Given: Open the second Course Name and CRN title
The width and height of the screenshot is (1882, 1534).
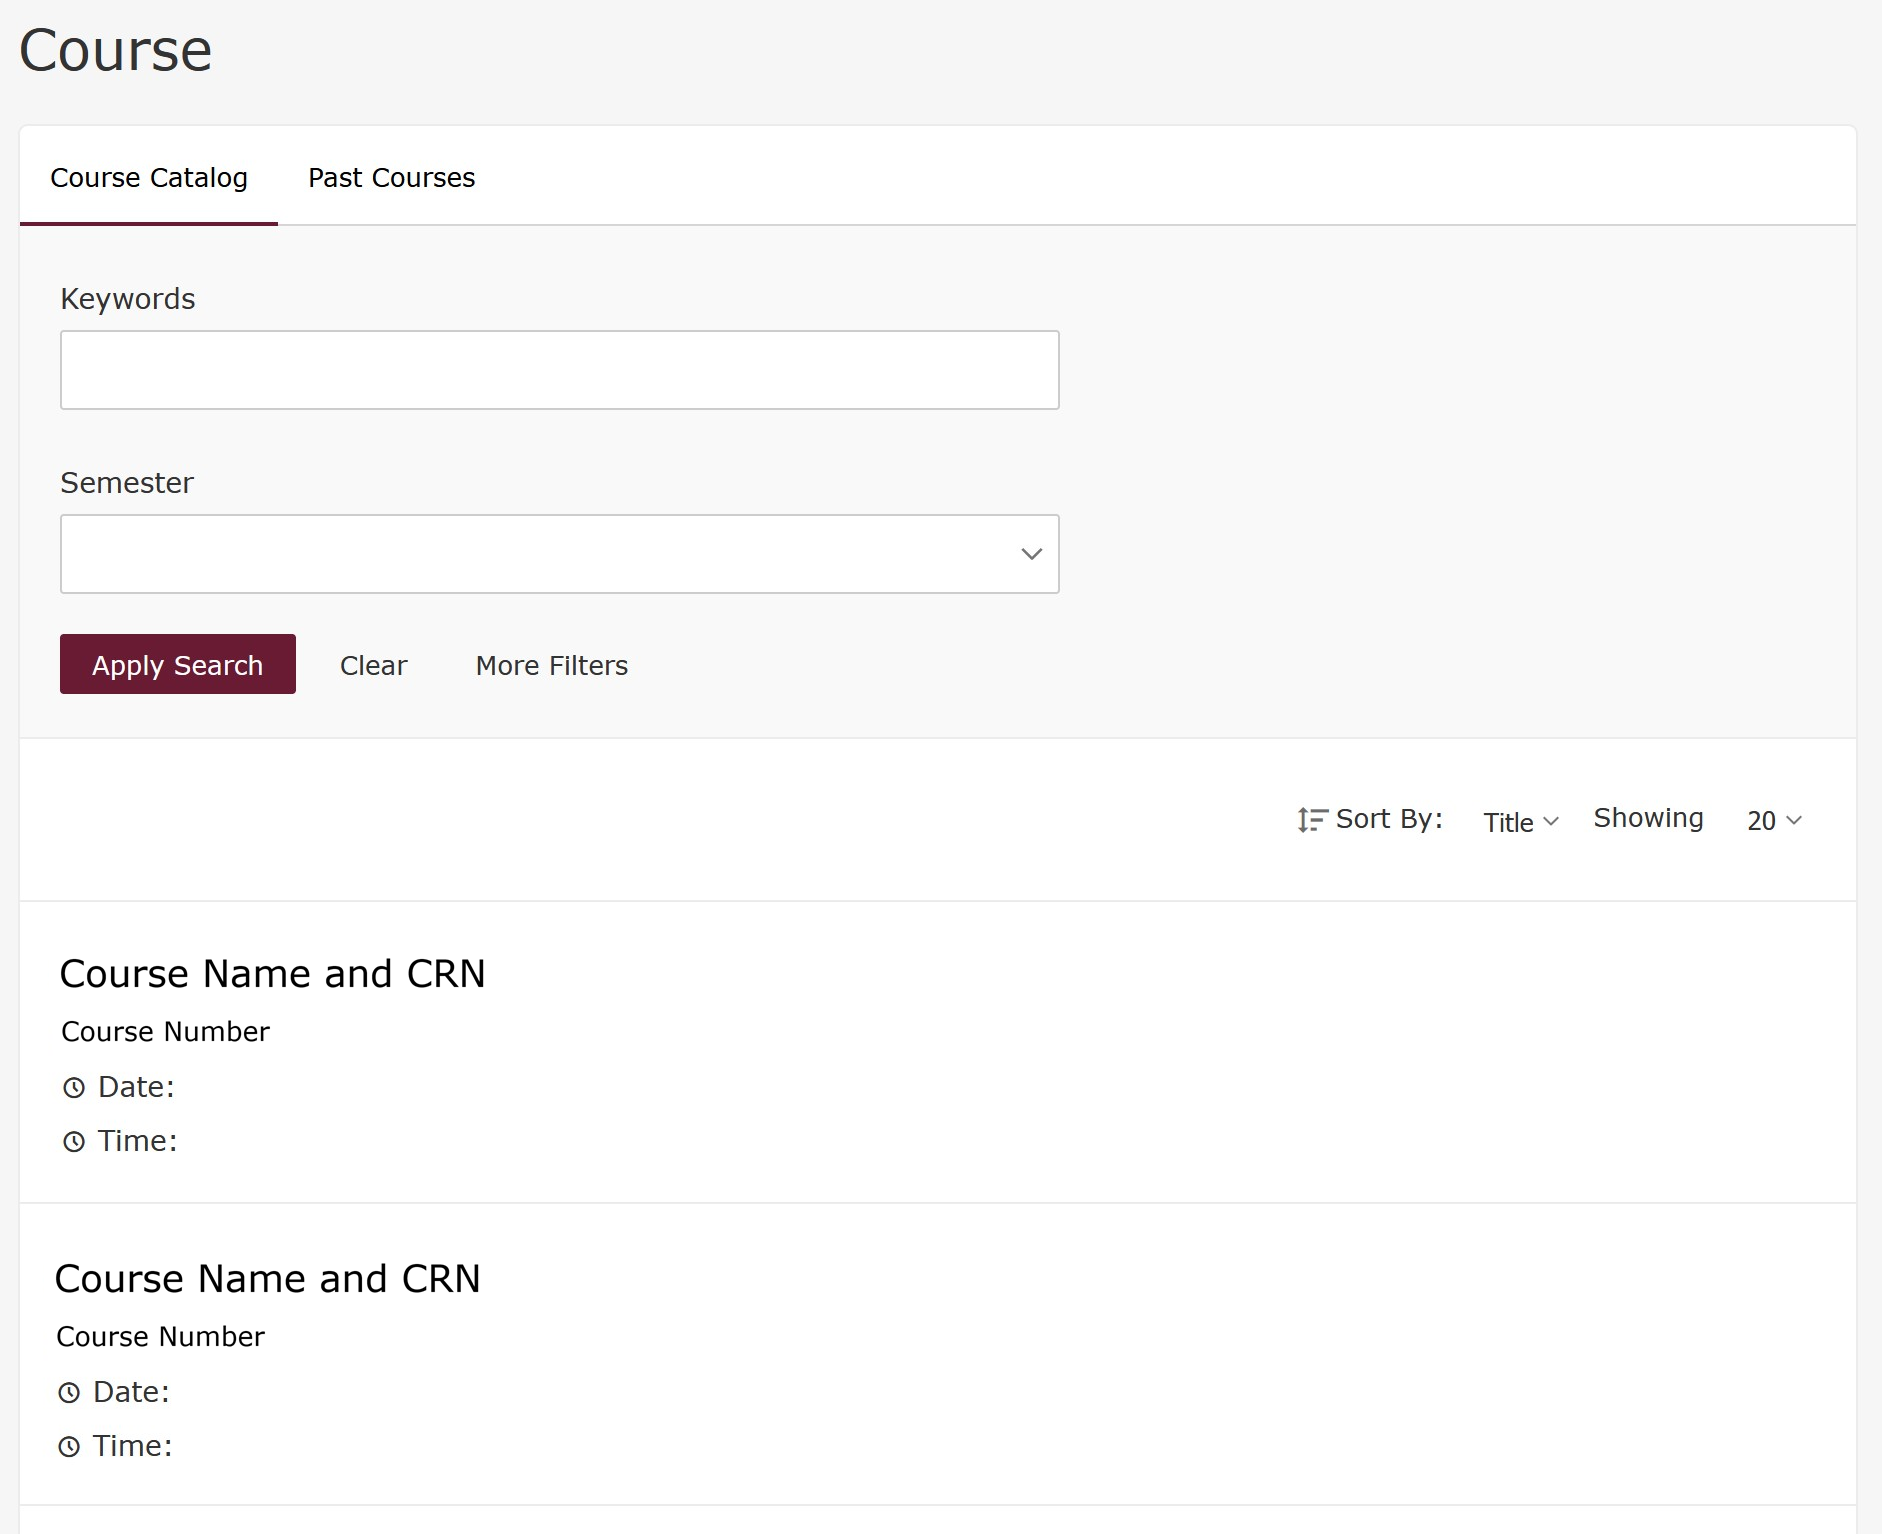Looking at the screenshot, I should [x=267, y=1279].
